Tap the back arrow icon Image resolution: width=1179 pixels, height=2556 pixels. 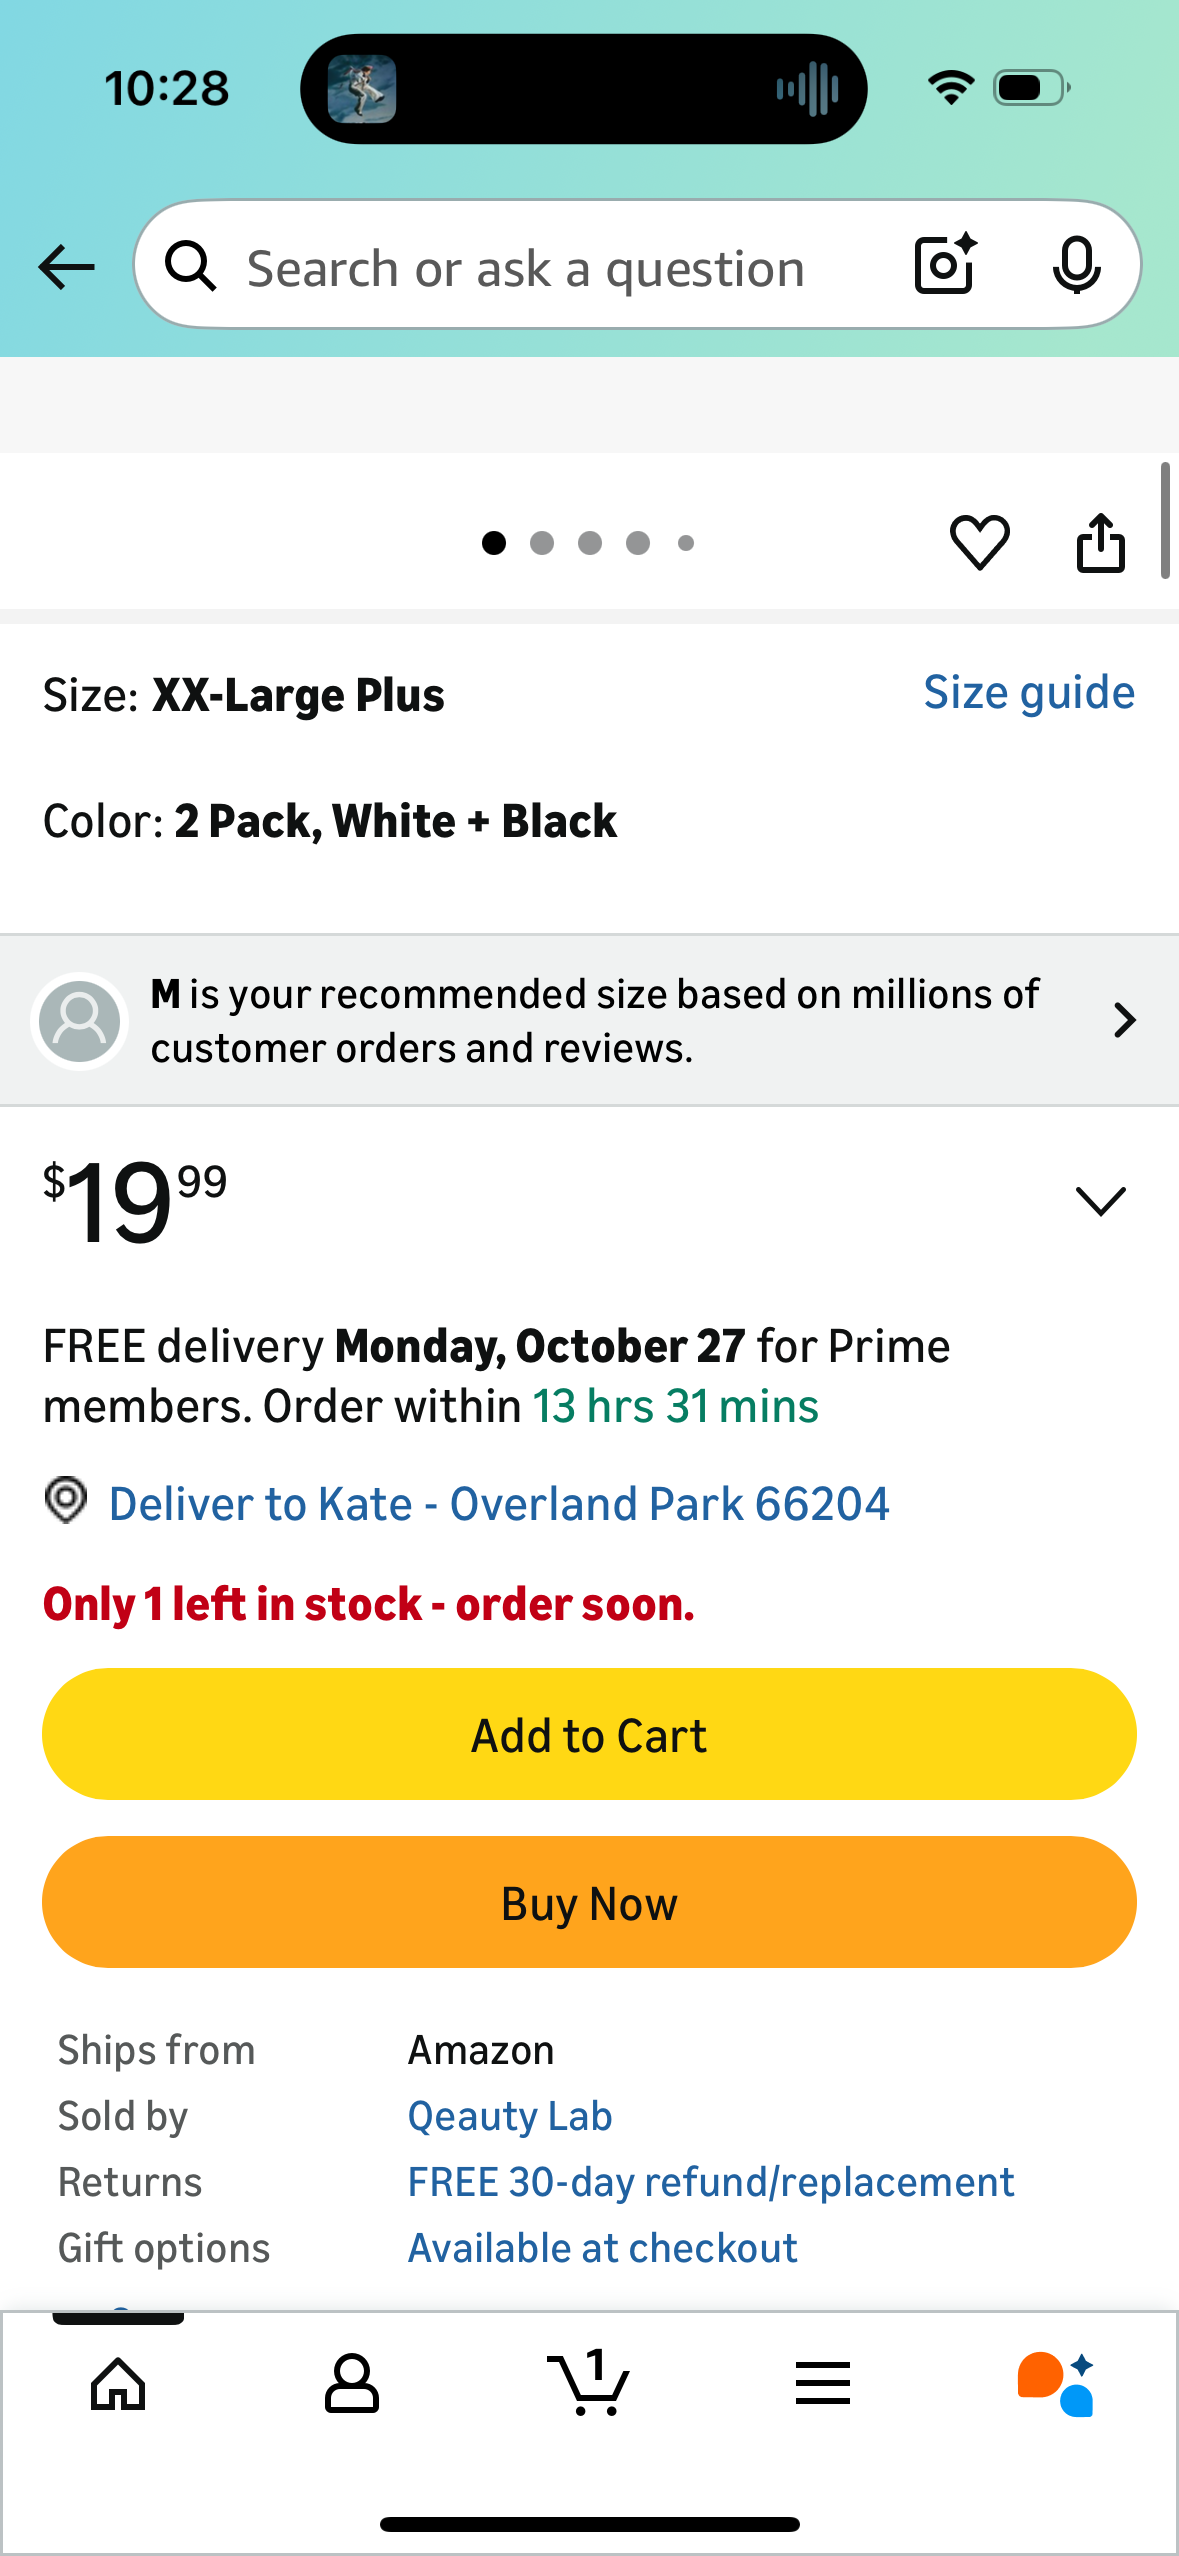67,267
